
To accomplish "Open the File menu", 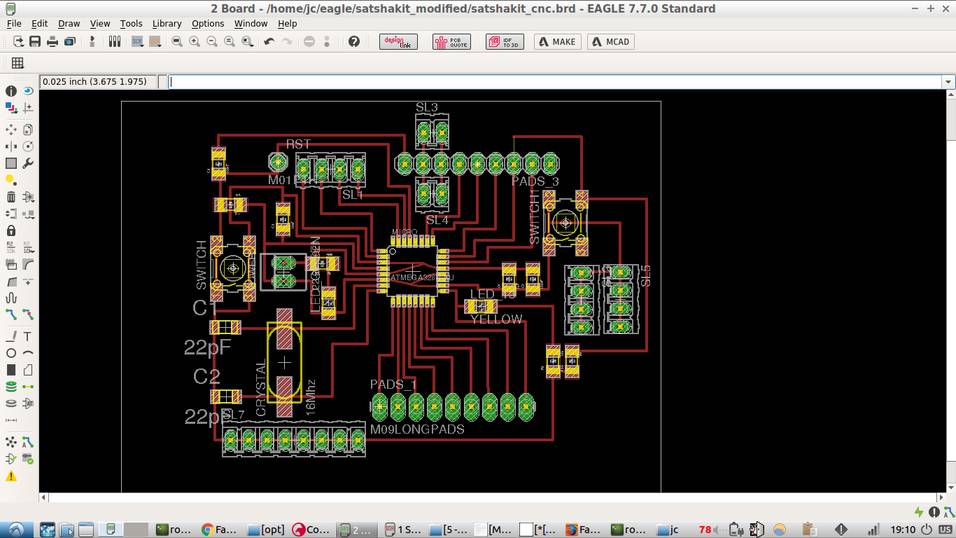I will tap(13, 23).
